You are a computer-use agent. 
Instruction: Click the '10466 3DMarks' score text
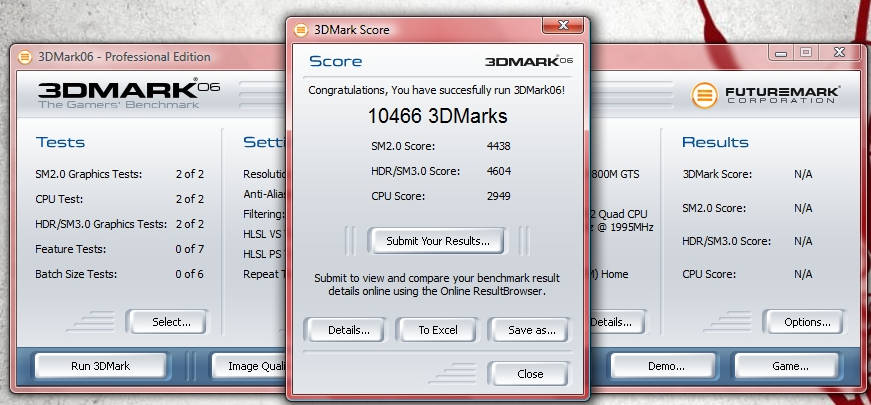tap(438, 116)
